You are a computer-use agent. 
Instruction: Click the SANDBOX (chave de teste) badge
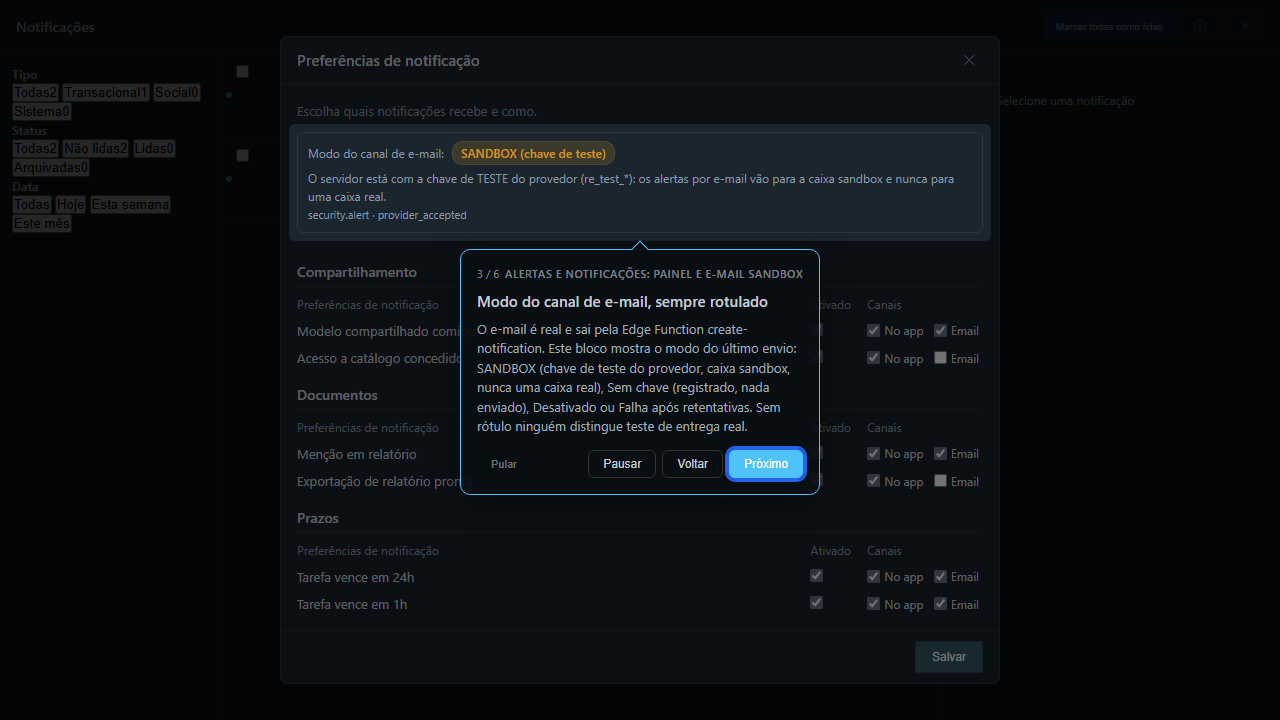pyautogui.click(x=533, y=153)
